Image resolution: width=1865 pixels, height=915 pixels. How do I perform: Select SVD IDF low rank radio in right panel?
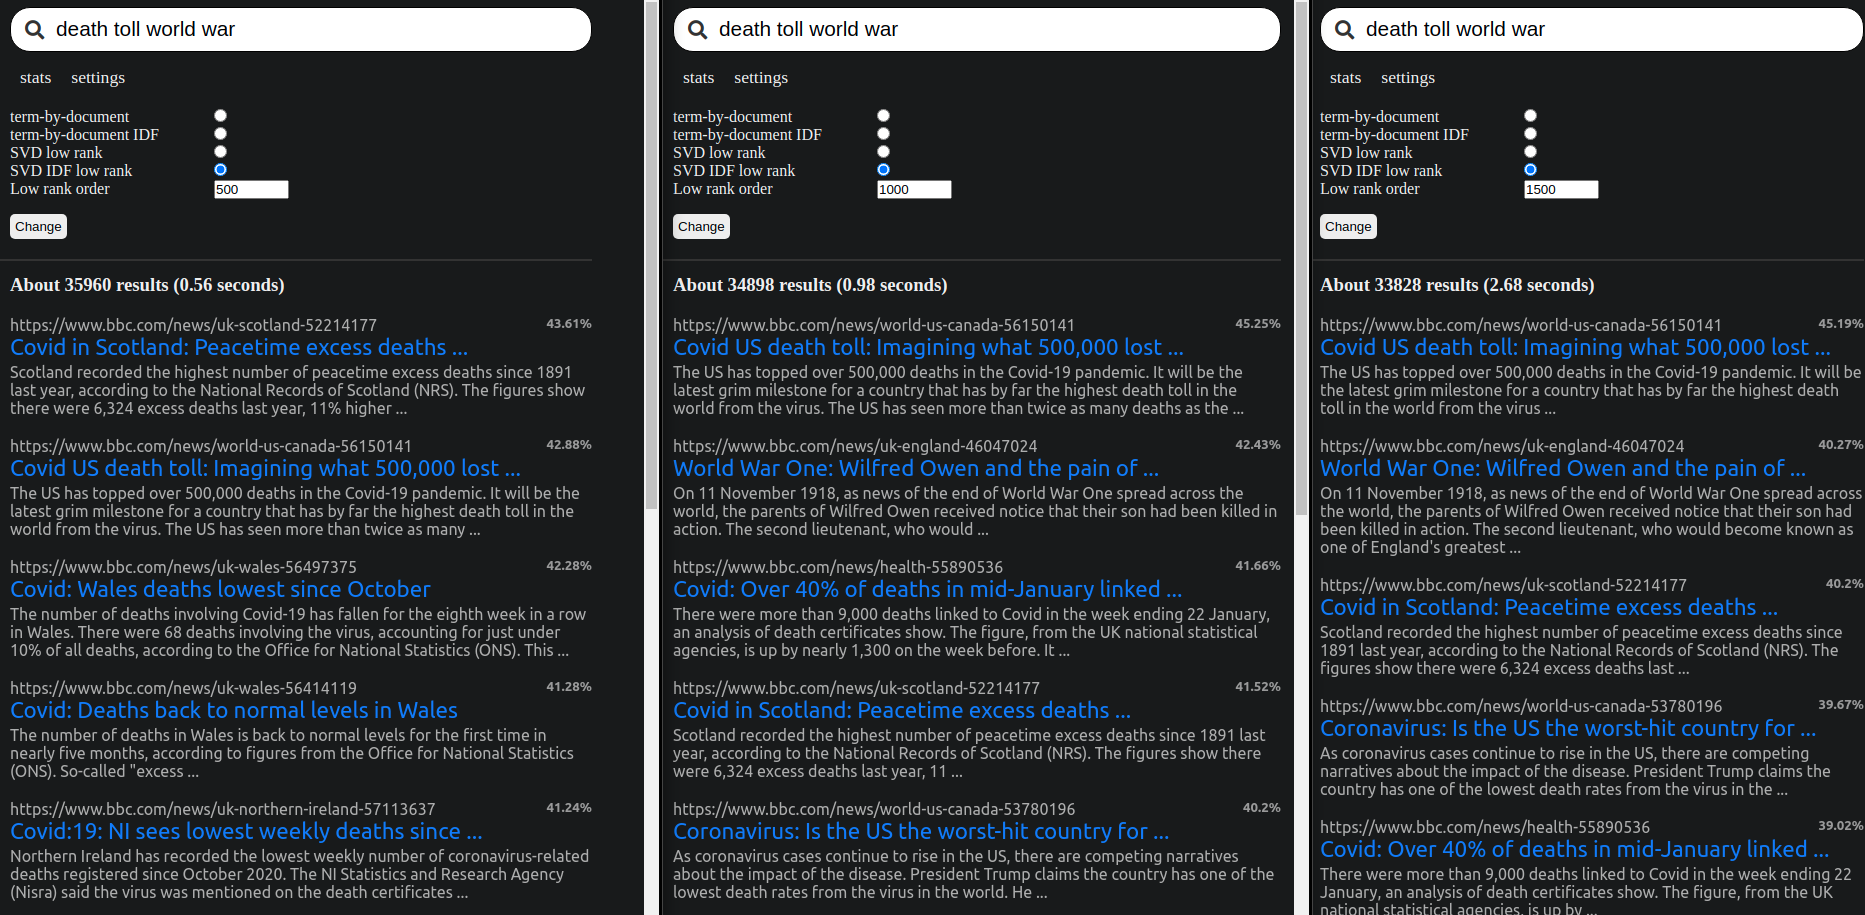point(1530,170)
